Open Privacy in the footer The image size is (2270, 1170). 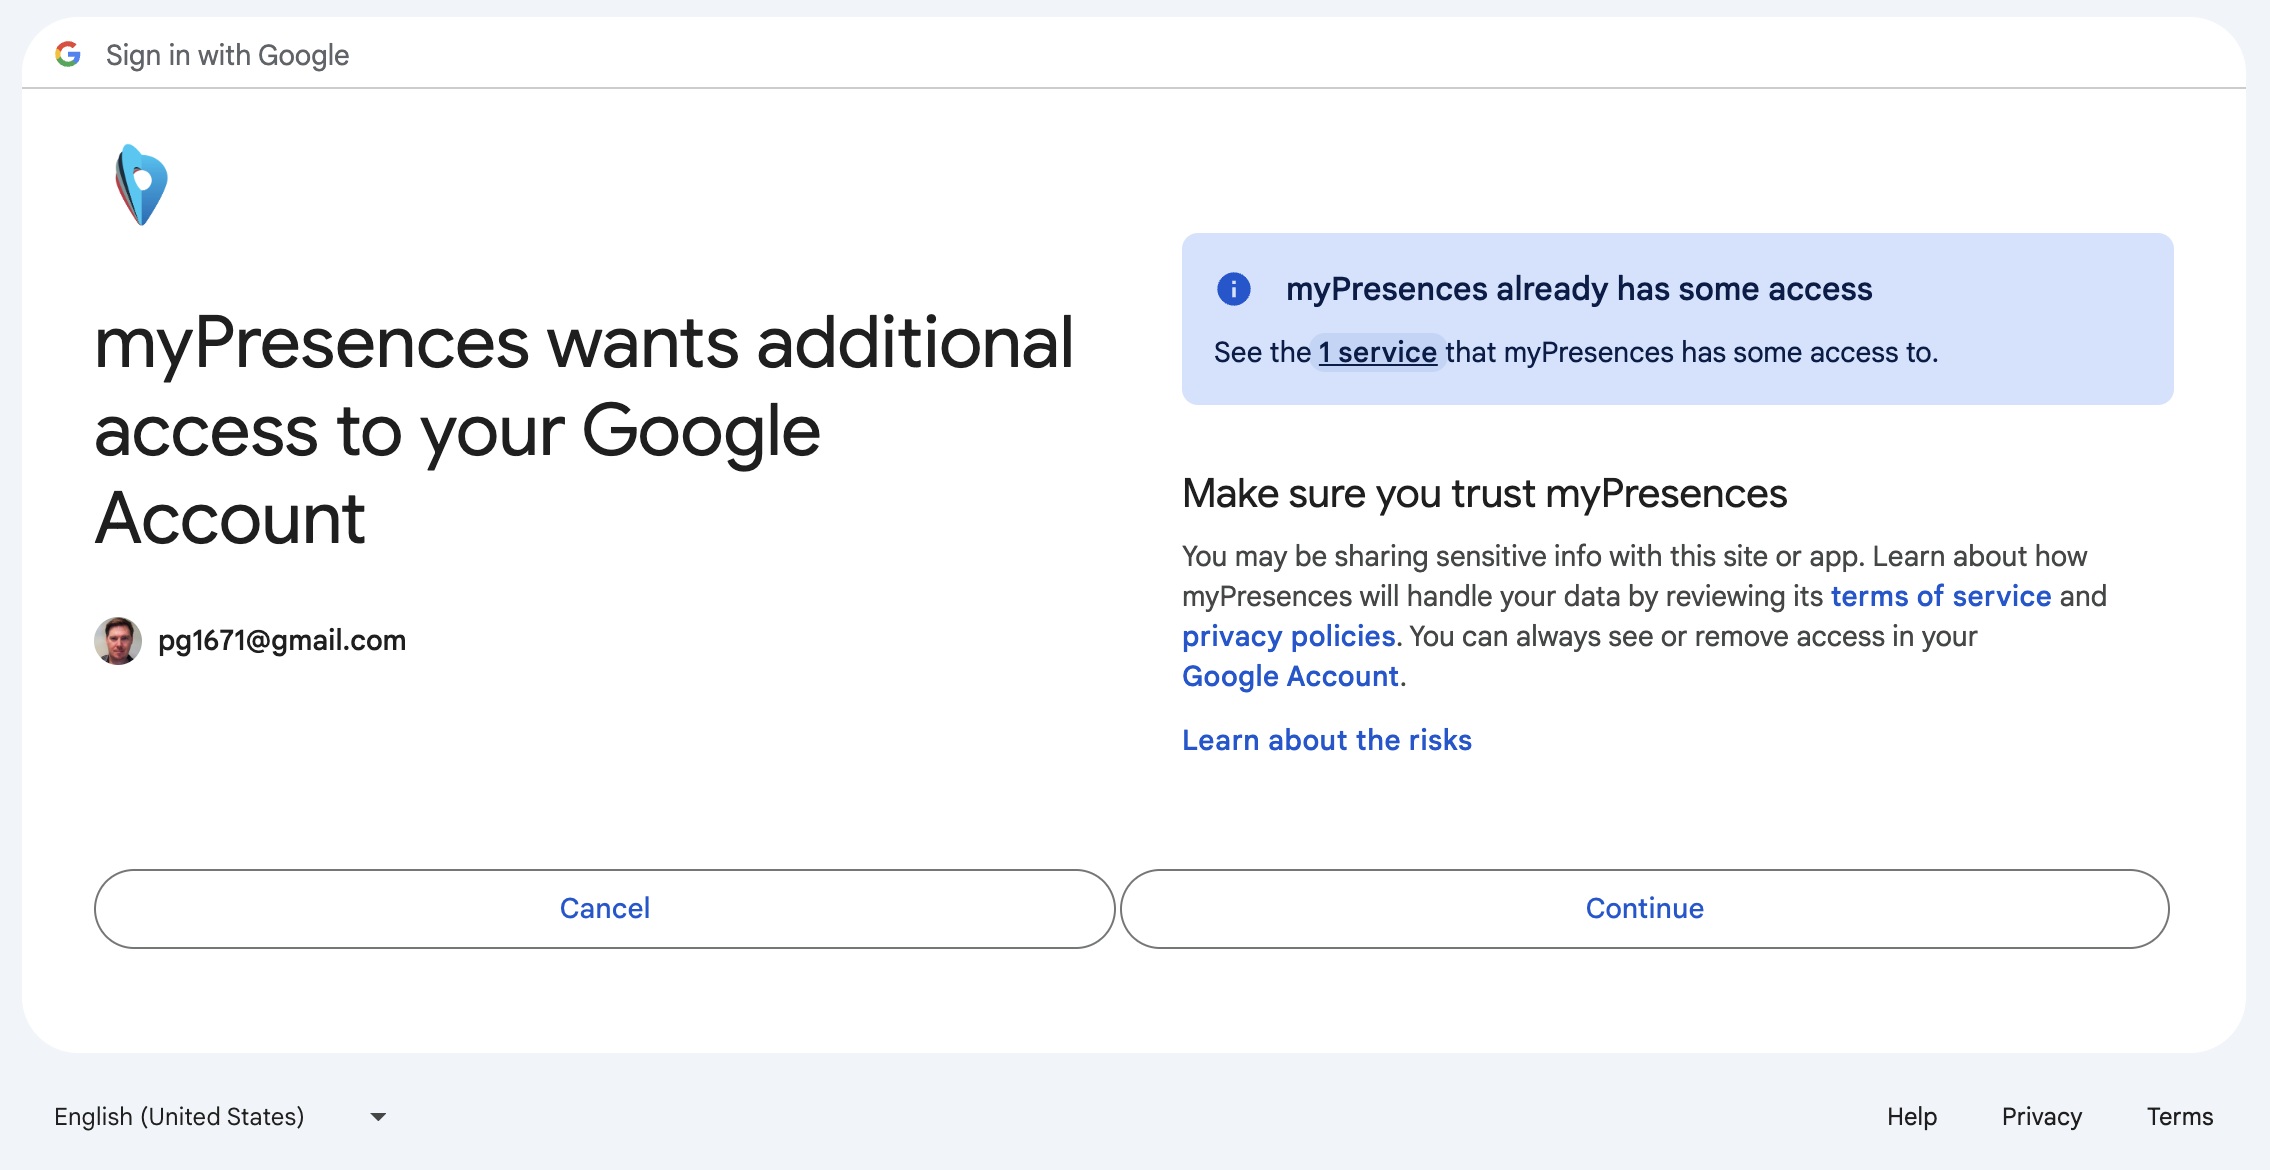2042,1116
